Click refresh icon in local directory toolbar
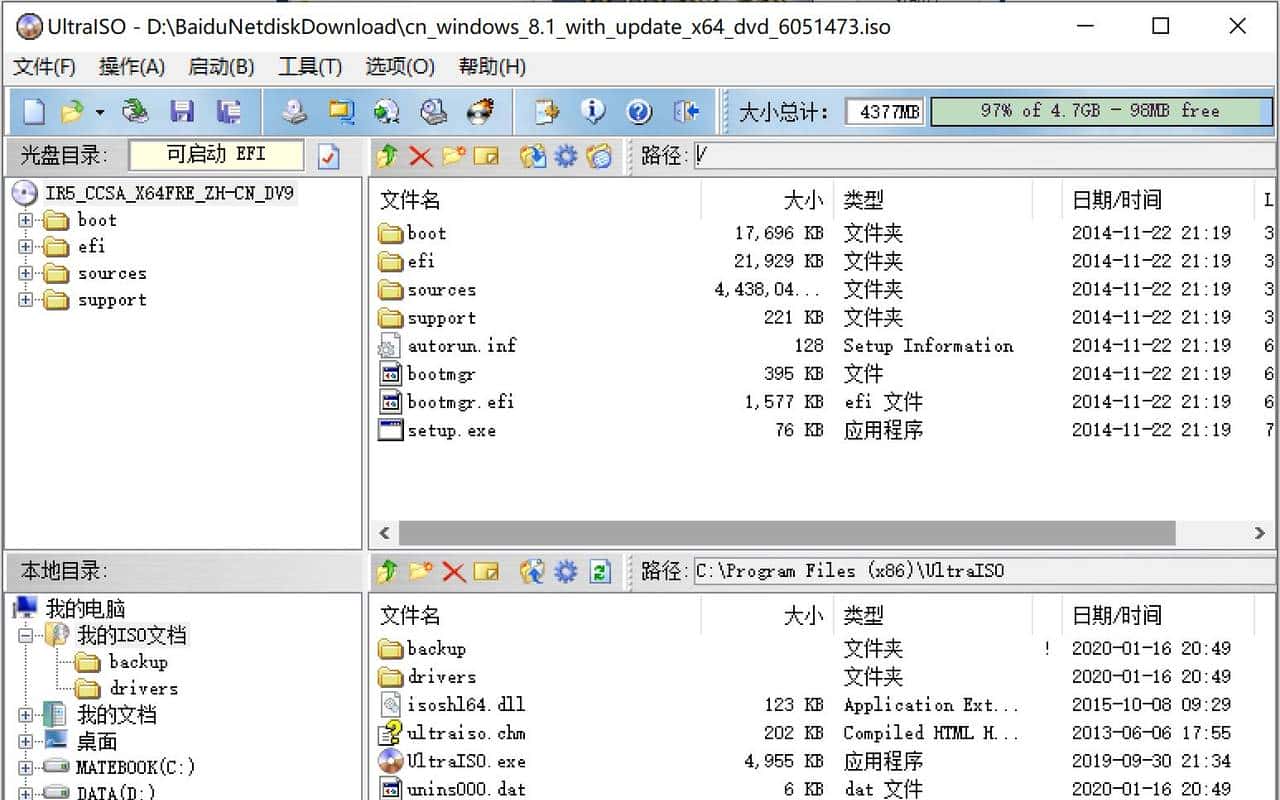Image resolution: width=1280 pixels, height=800 pixels. coord(599,571)
